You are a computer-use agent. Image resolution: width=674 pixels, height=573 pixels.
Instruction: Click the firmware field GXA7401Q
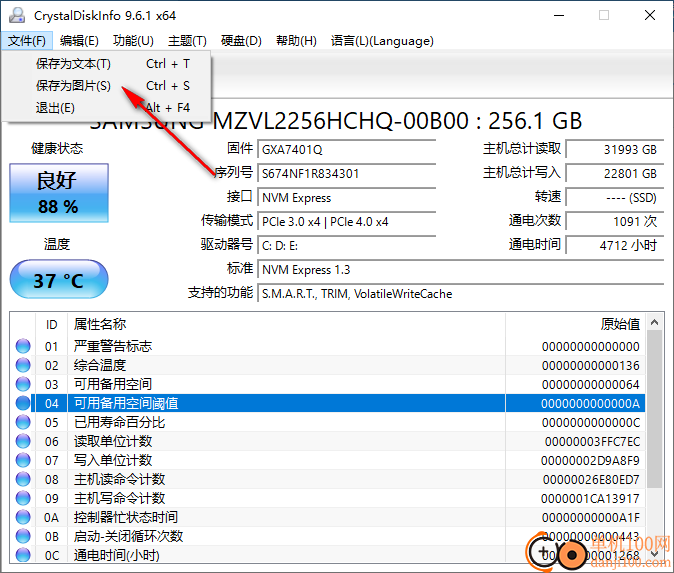click(x=346, y=150)
